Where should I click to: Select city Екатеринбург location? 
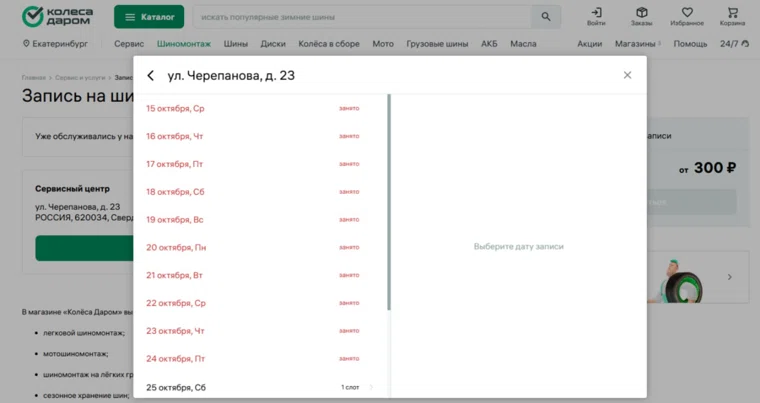point(56,44)
